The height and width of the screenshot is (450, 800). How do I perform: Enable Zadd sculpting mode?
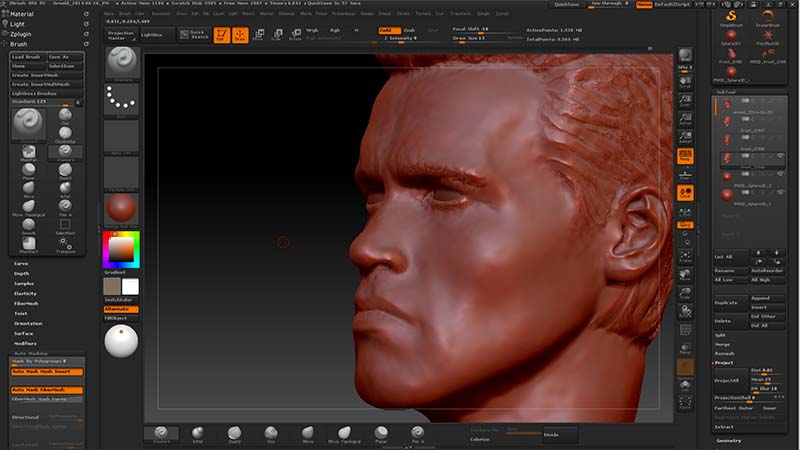[x=389, y=30]
